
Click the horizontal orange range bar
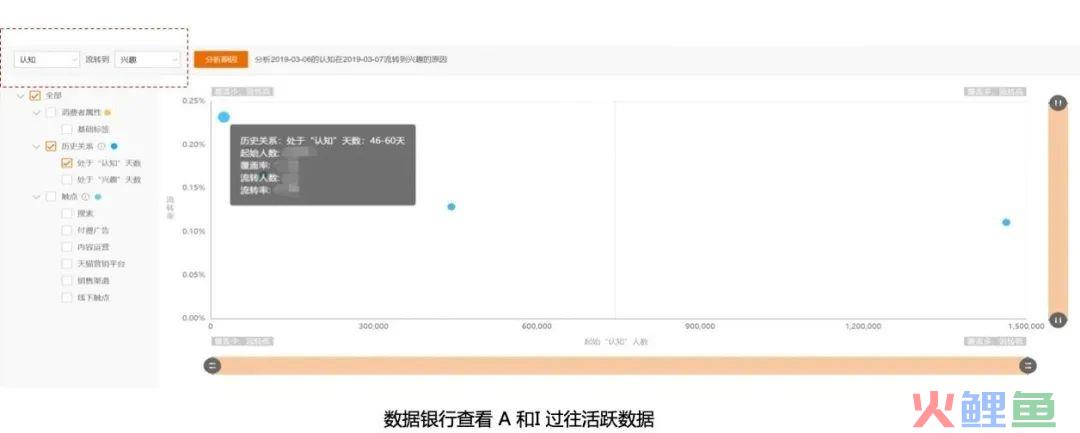620,366
